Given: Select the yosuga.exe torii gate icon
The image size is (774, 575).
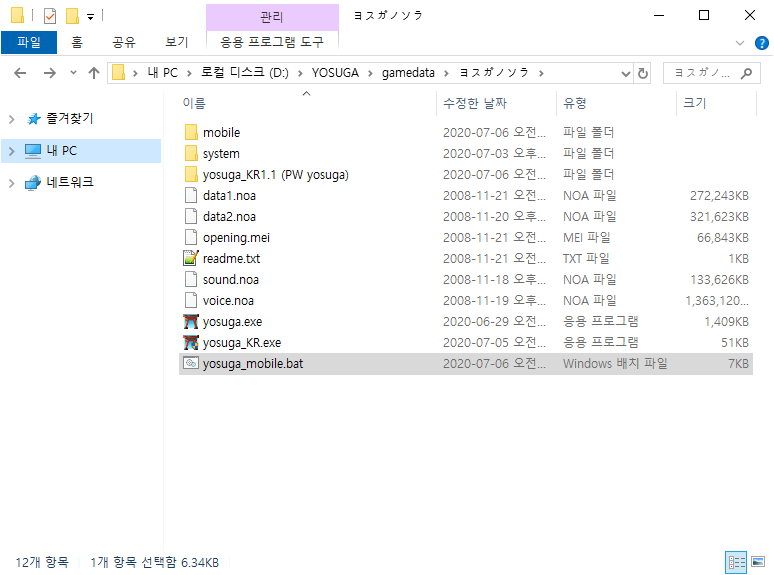Looking at the screenshot, I should pos(191,321).
